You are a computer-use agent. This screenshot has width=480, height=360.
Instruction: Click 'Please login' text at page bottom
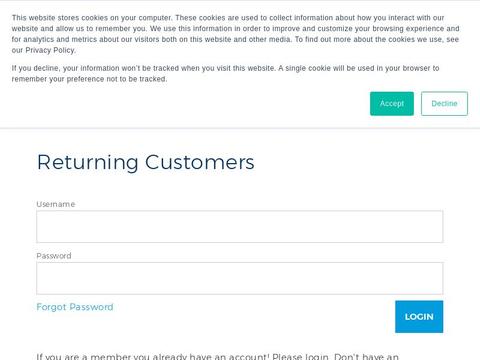(300, 357)
